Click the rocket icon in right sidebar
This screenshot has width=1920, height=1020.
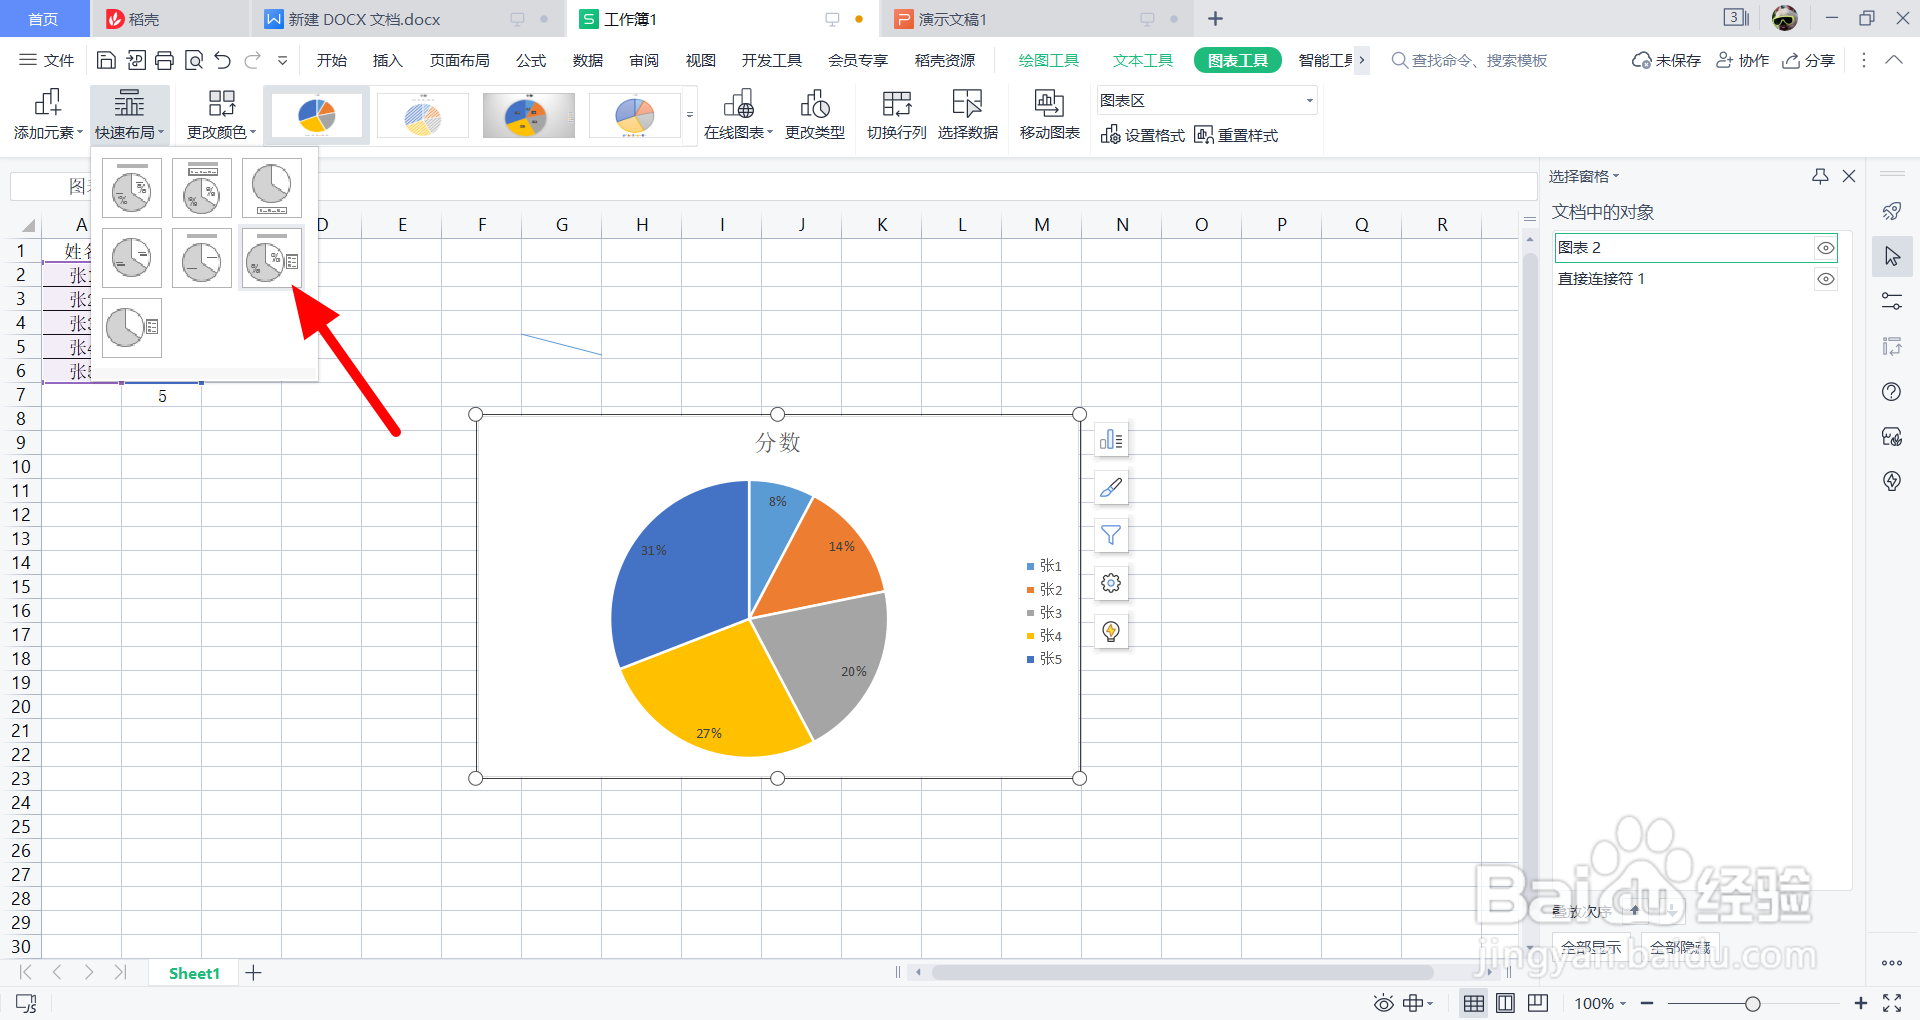pos(1892,211)
